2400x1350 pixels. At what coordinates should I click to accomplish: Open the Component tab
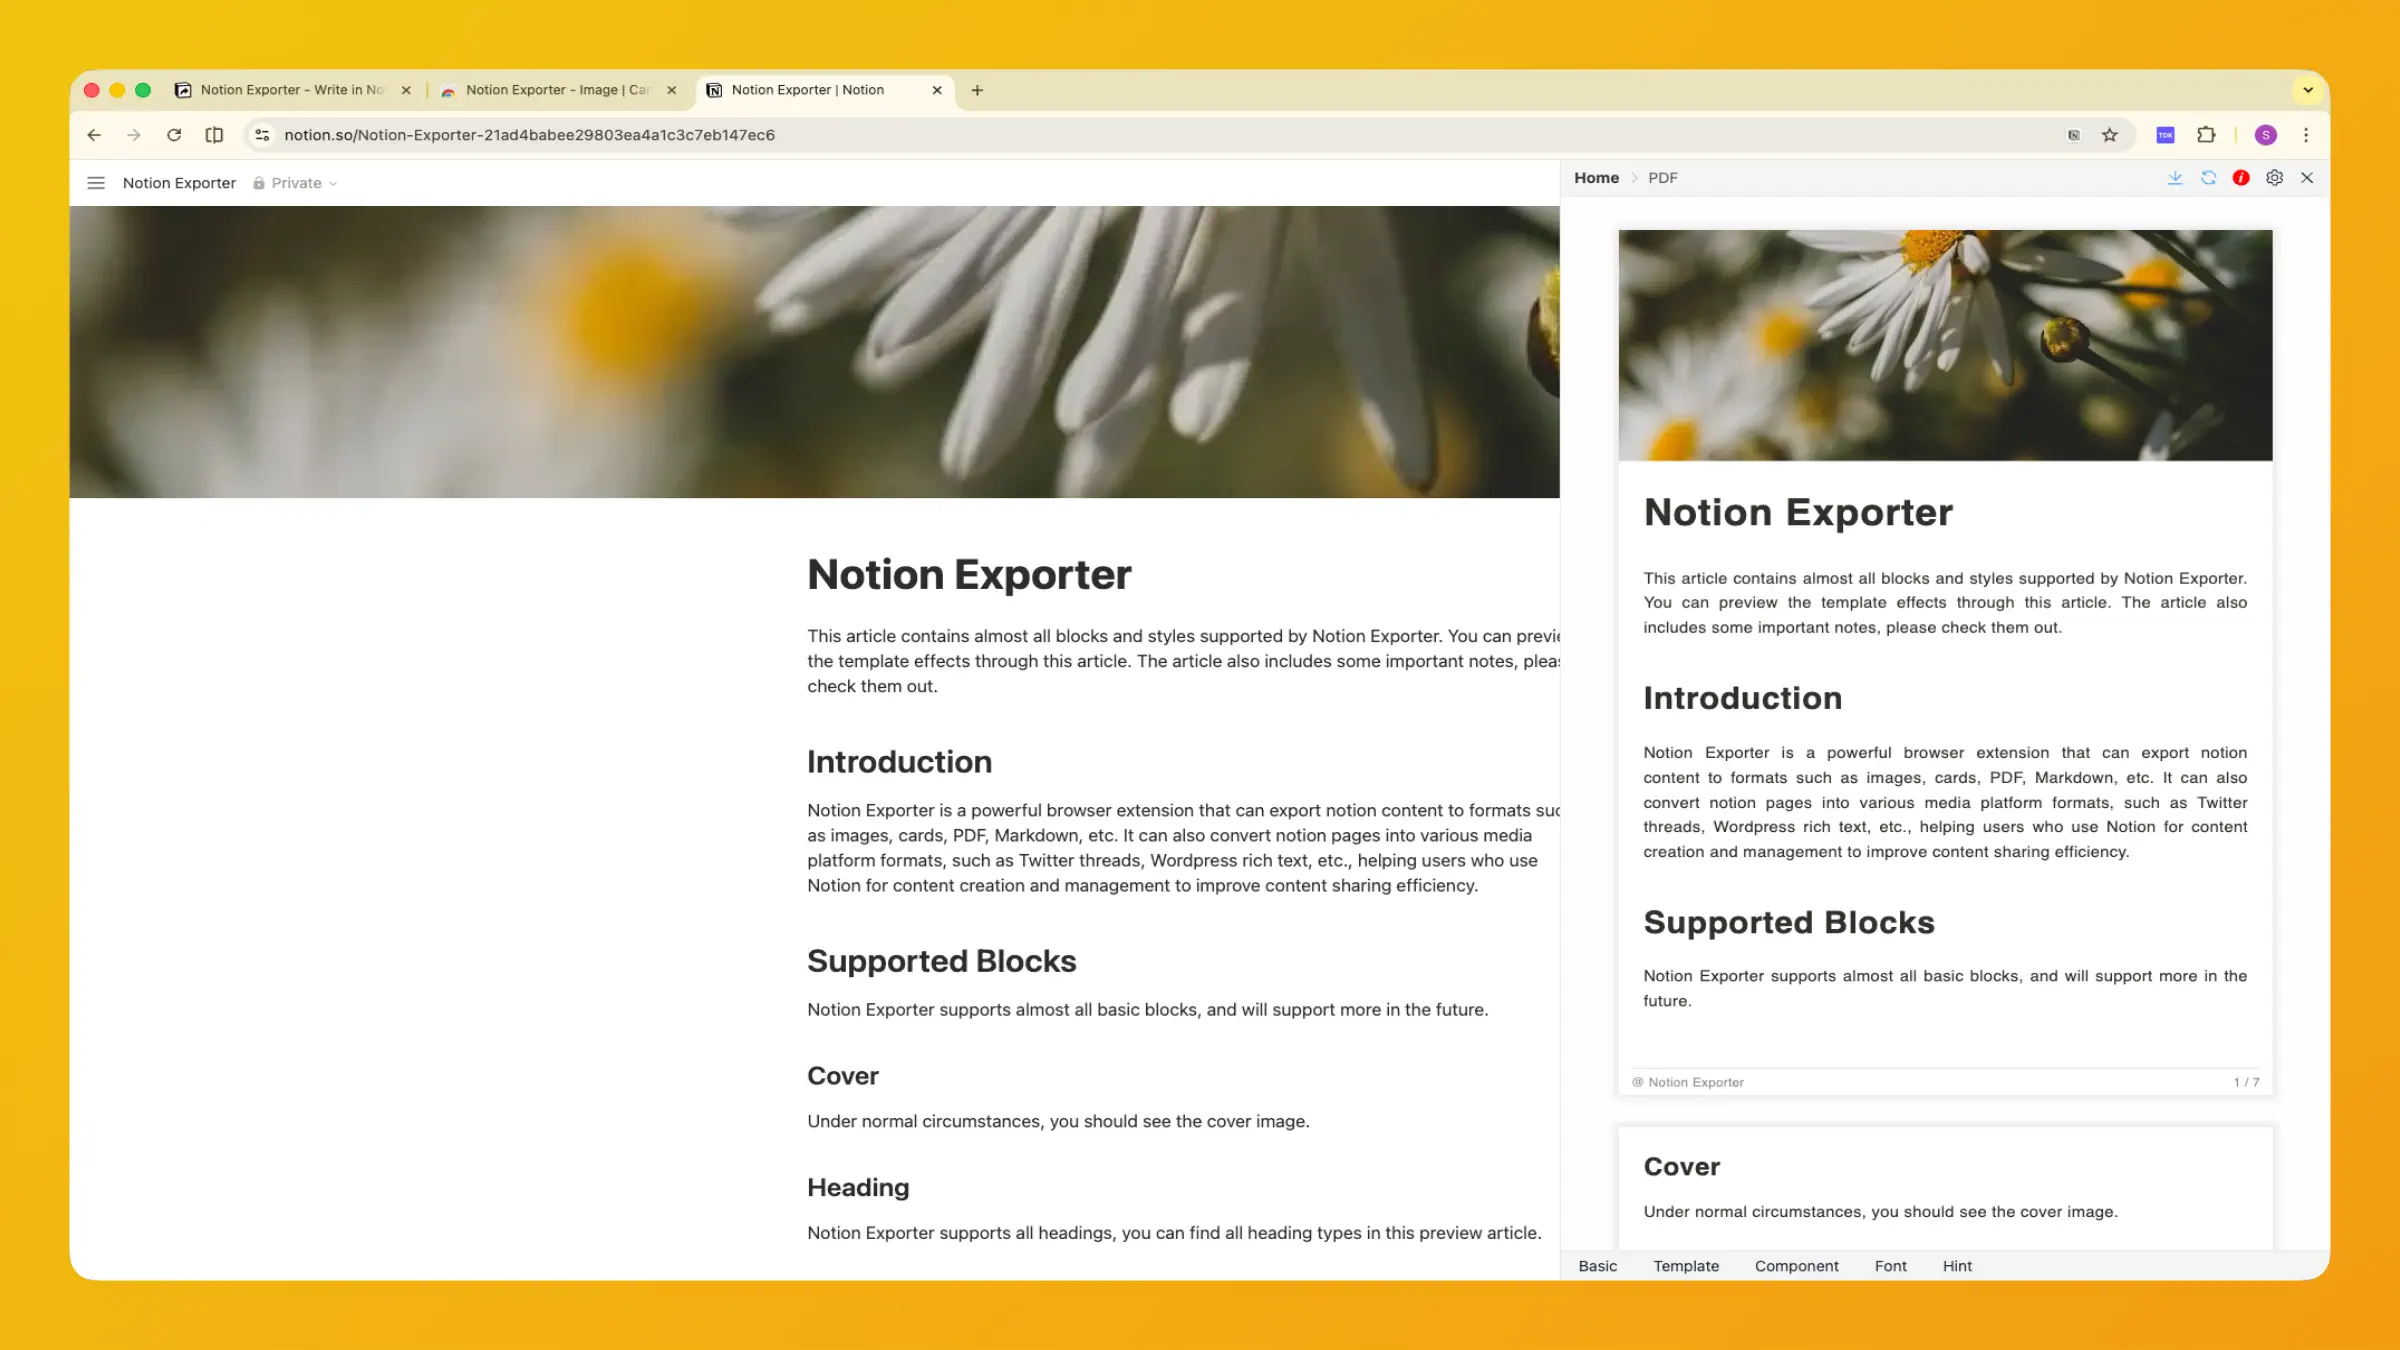point(1796,1266)
